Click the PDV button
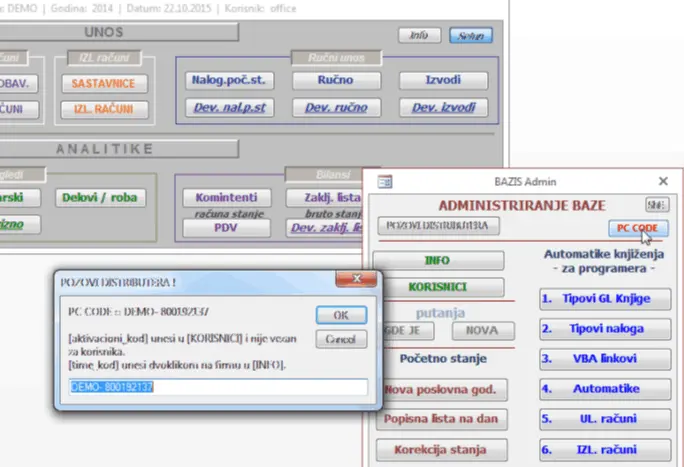 coord(227,227)
